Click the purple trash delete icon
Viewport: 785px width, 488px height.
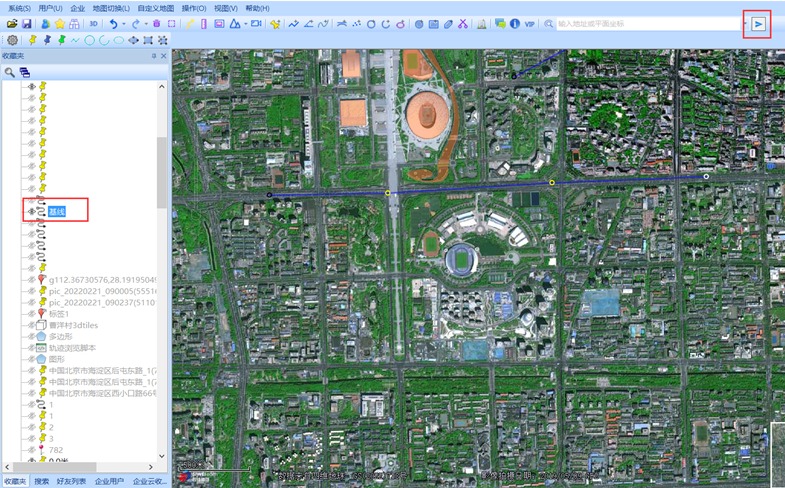pos(156,24)
